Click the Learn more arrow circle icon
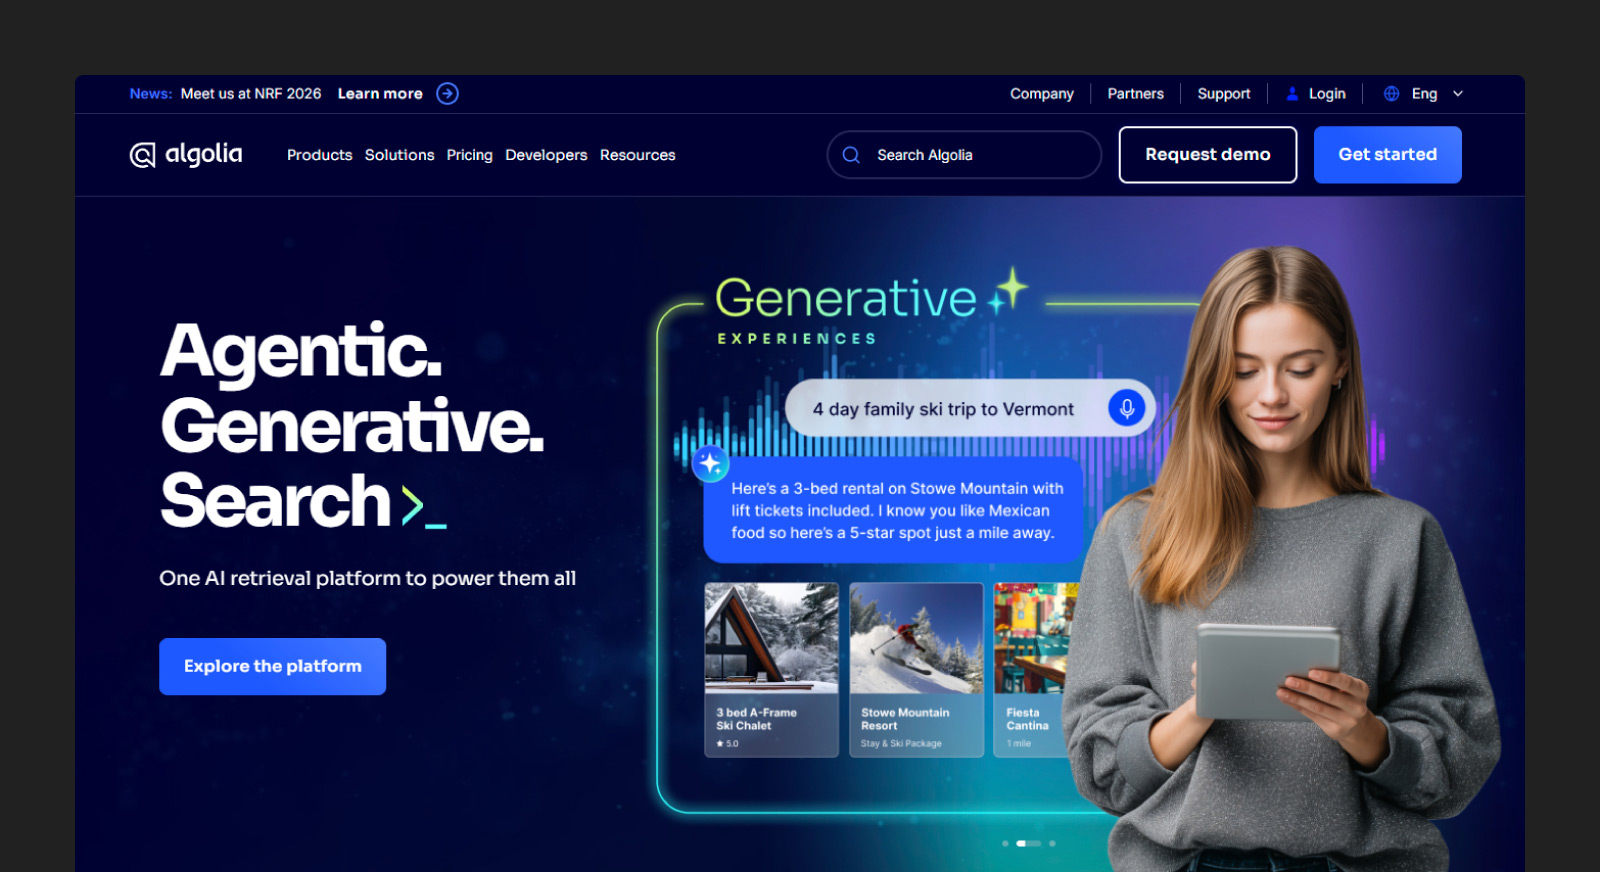This screenshot has height=872, width=1600. (447, 94)
